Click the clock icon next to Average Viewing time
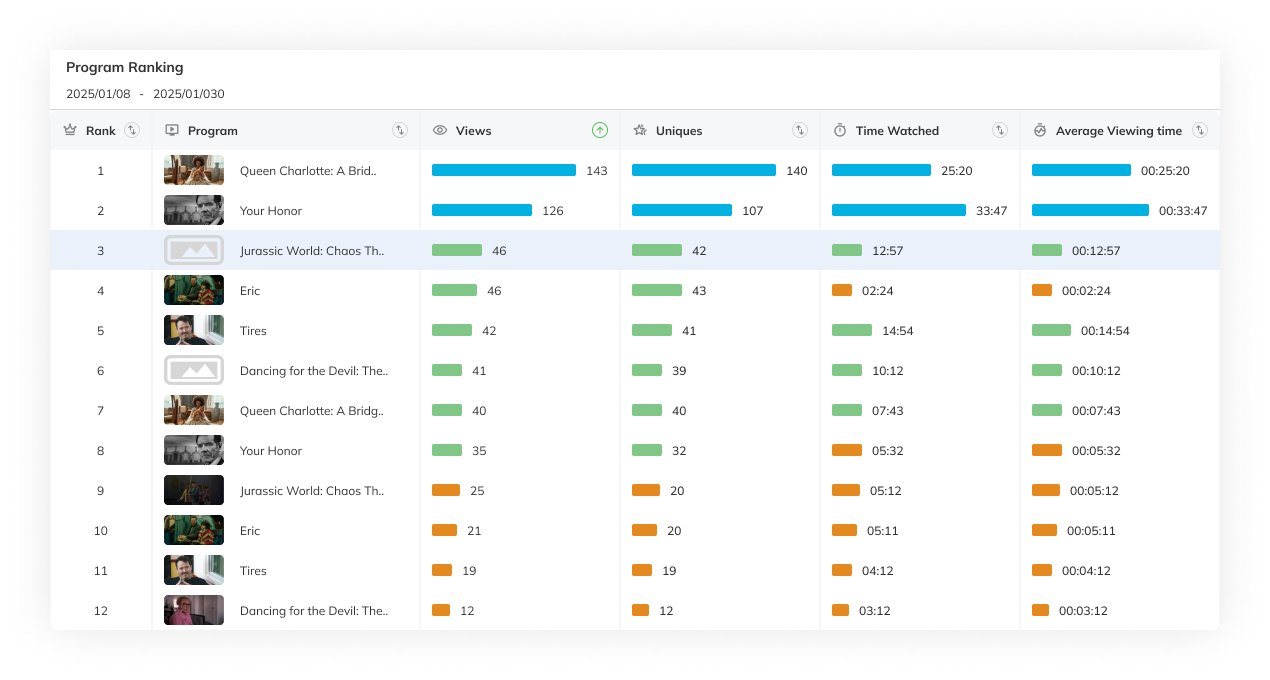 pyautogui.click(x=1039, y=130)
